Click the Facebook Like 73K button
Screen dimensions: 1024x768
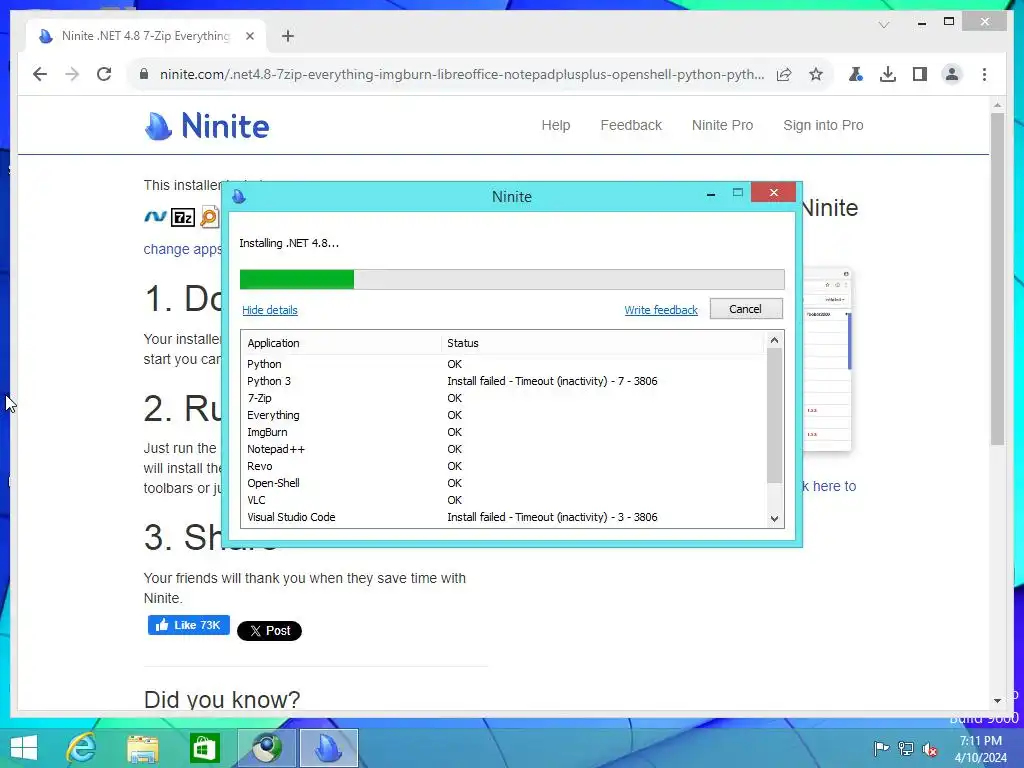pos(189,625)
